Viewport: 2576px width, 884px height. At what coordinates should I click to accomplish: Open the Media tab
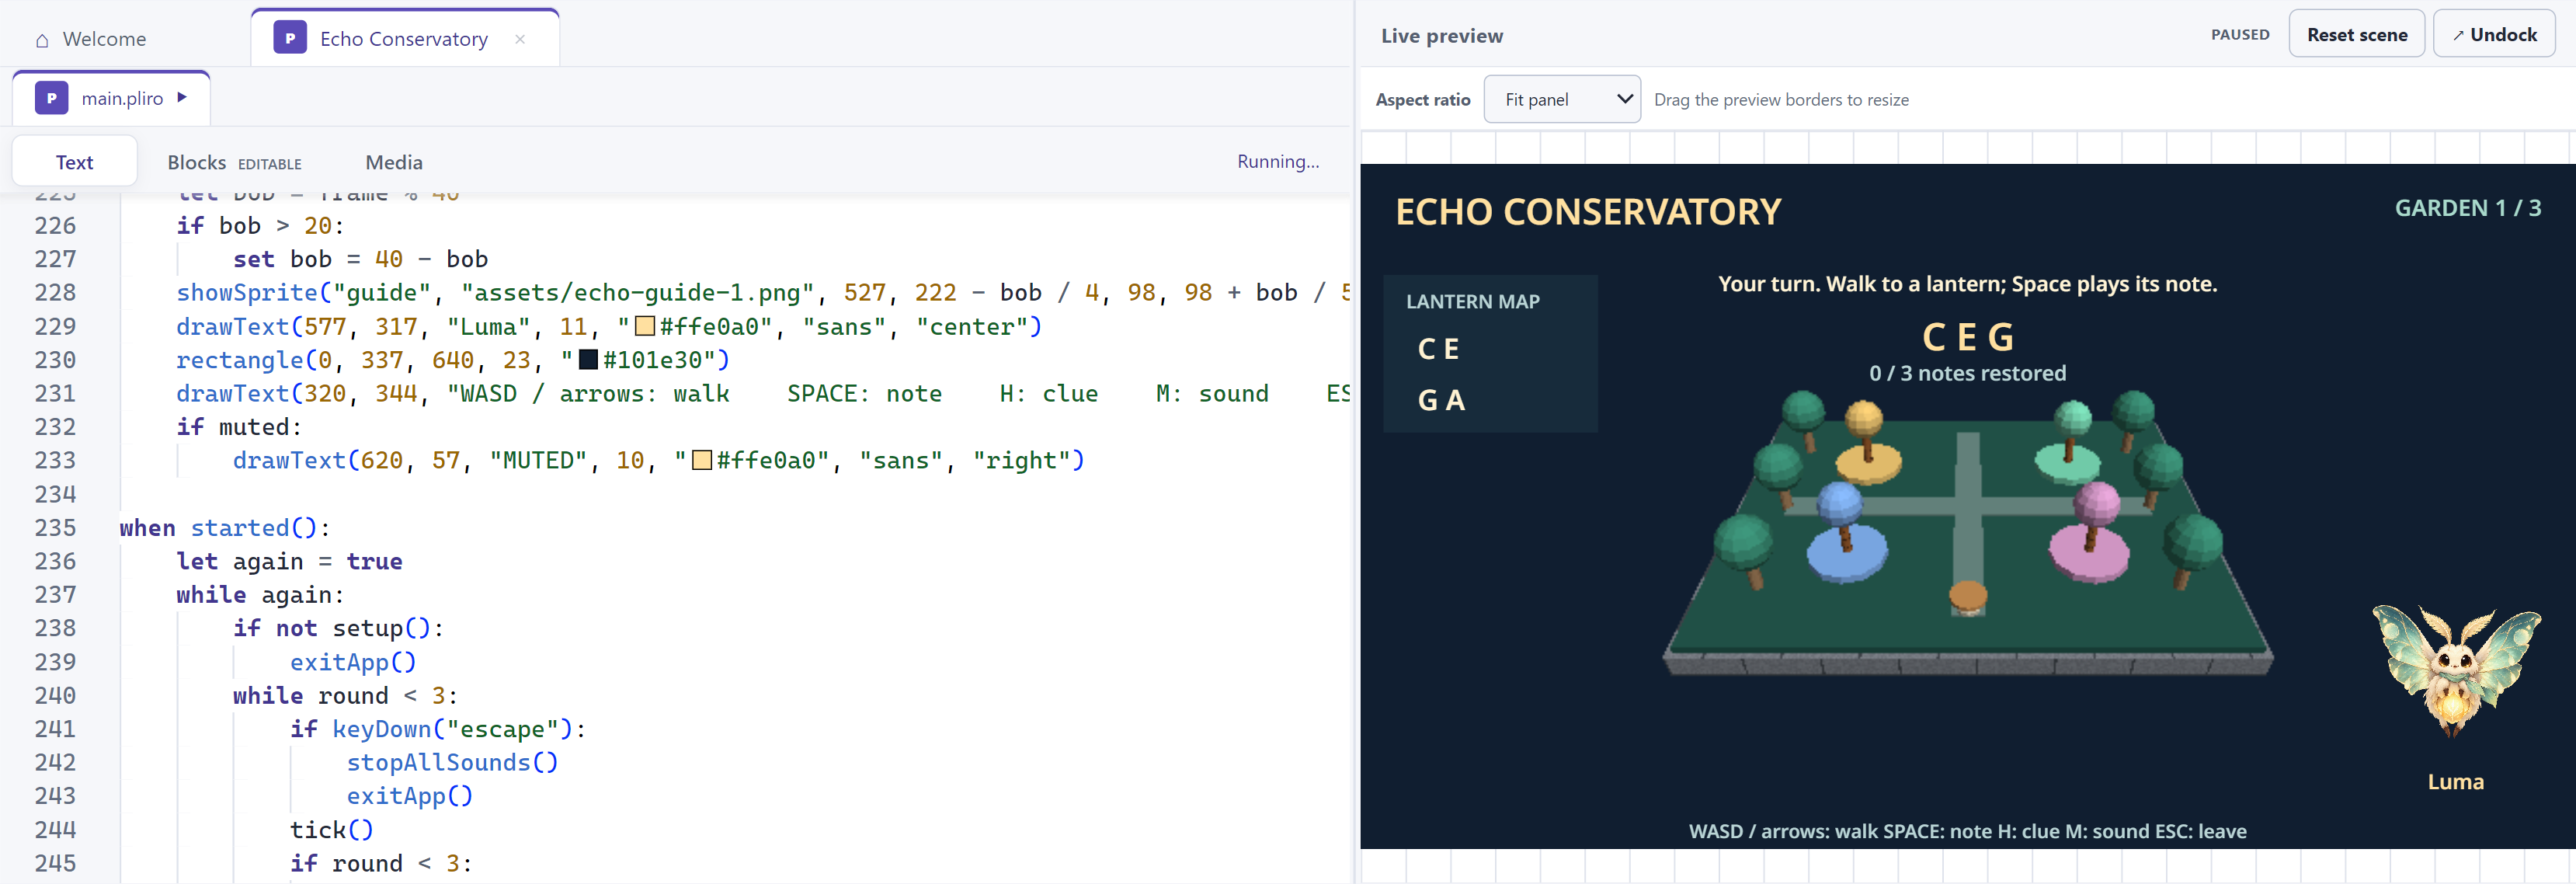(394, 162)
